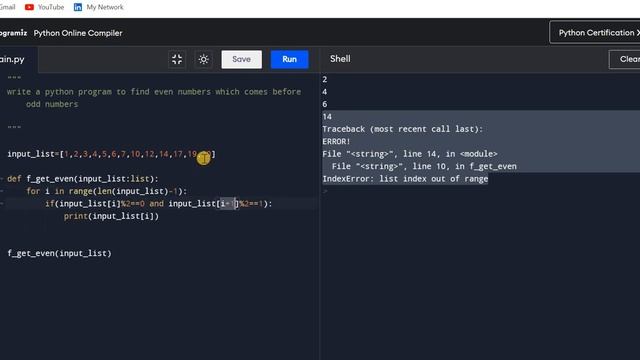Open the Gmail bookmark
This screenshot has height=360, width=640.
(7, 7)
